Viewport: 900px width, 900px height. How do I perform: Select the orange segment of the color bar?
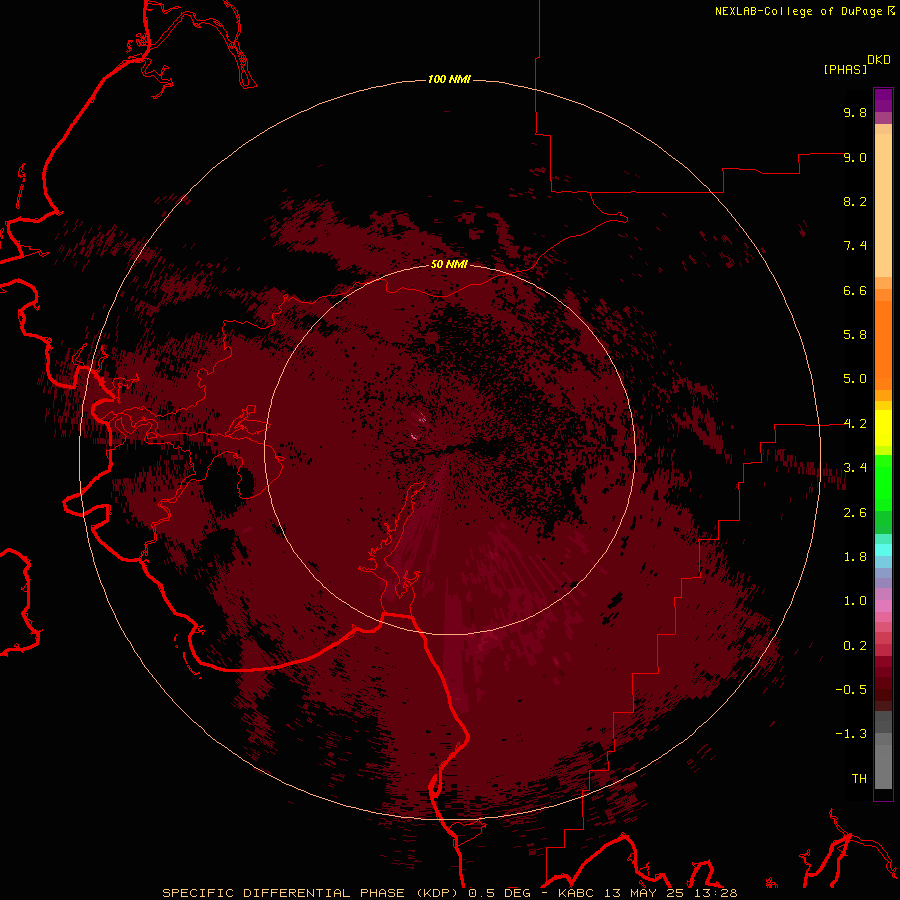pyautogui.click(x=883, y=346)
